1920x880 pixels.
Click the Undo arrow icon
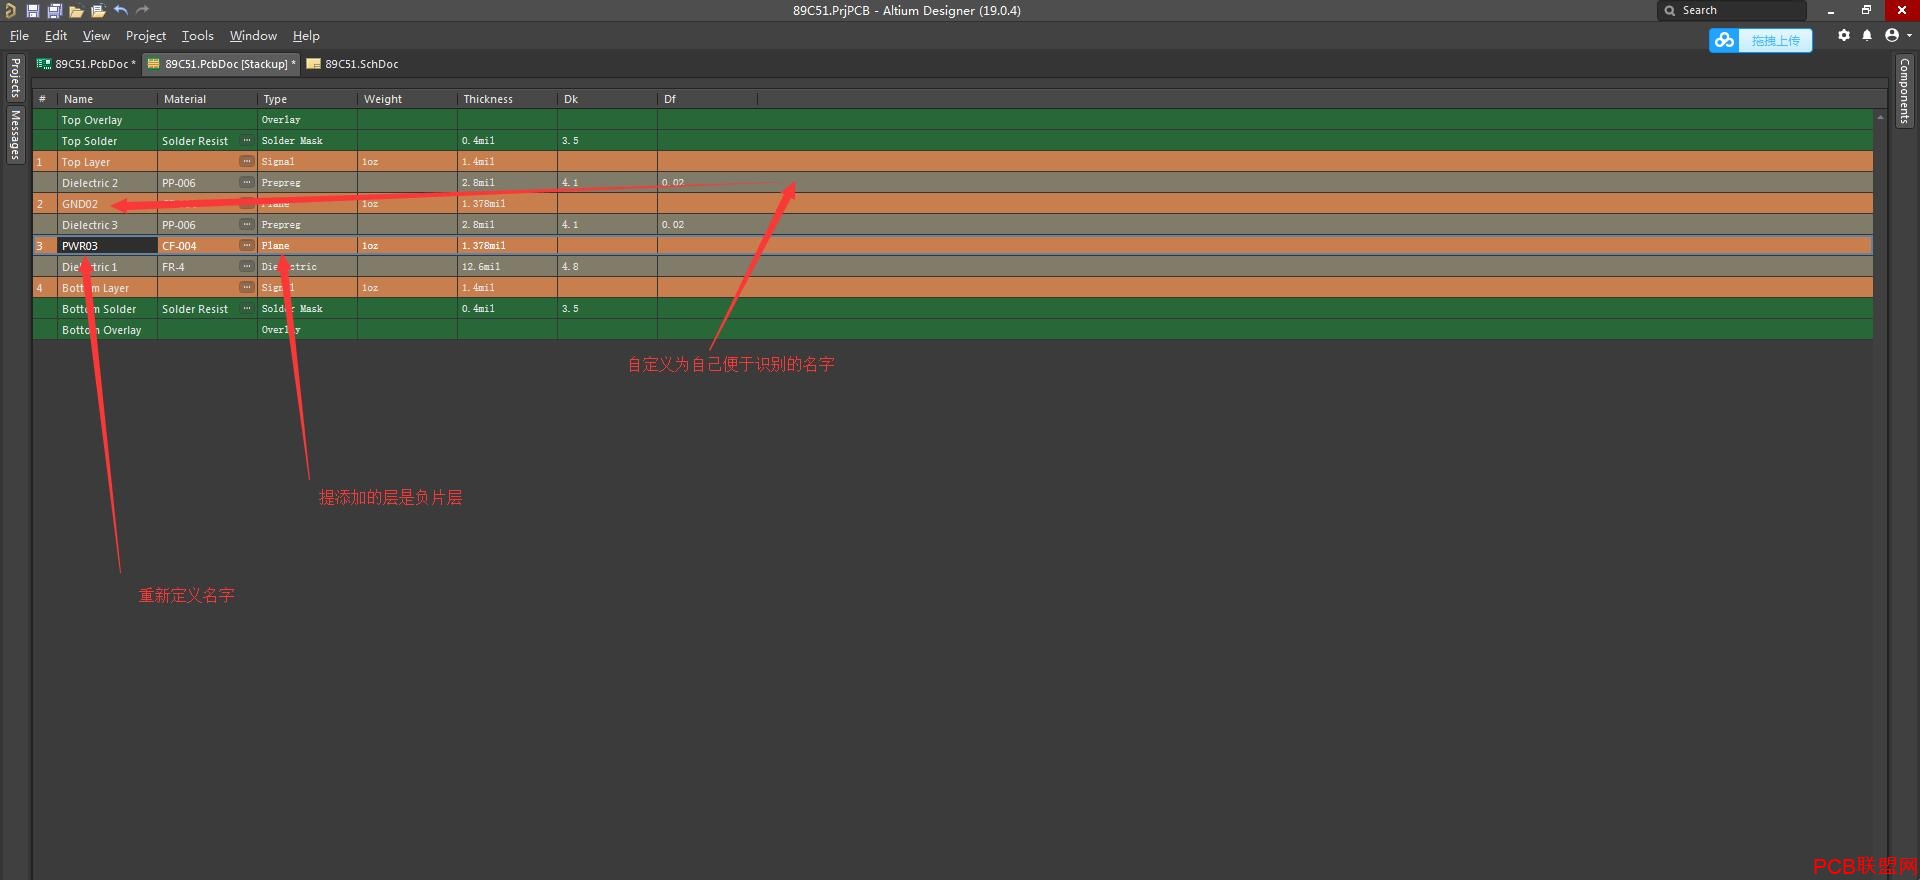click(121, 10)
